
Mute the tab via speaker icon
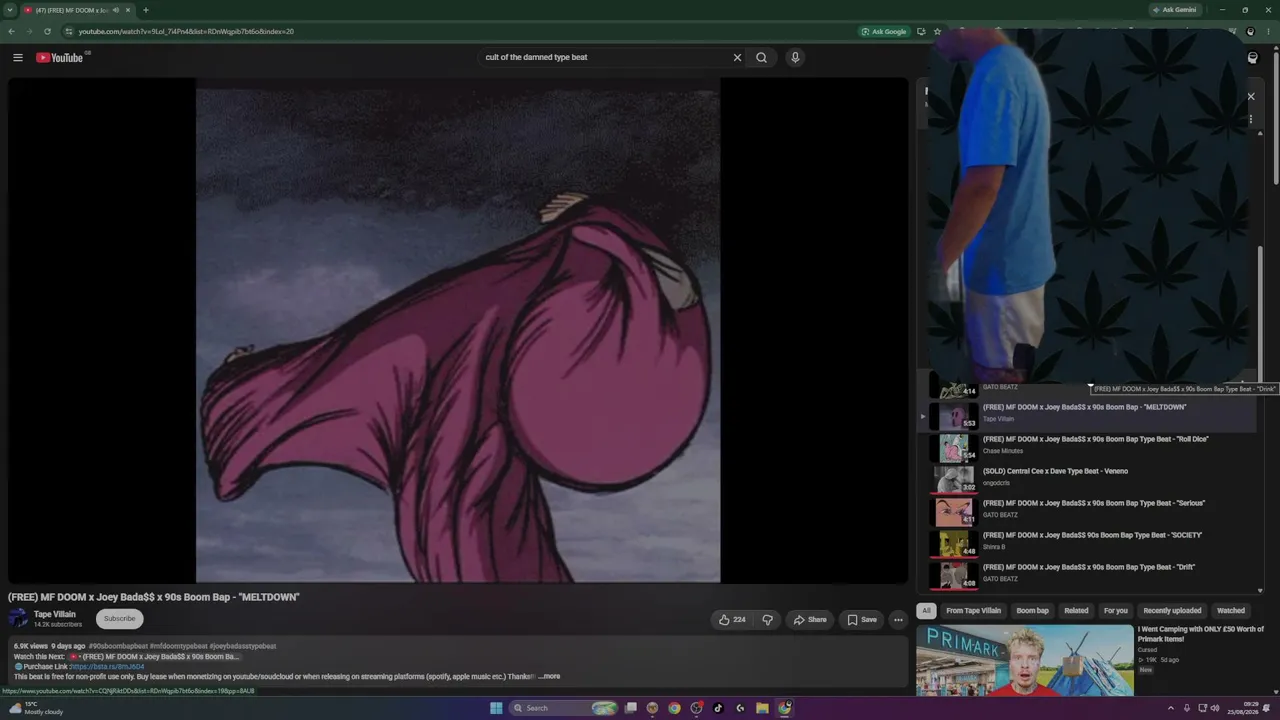tap(116, 10)
